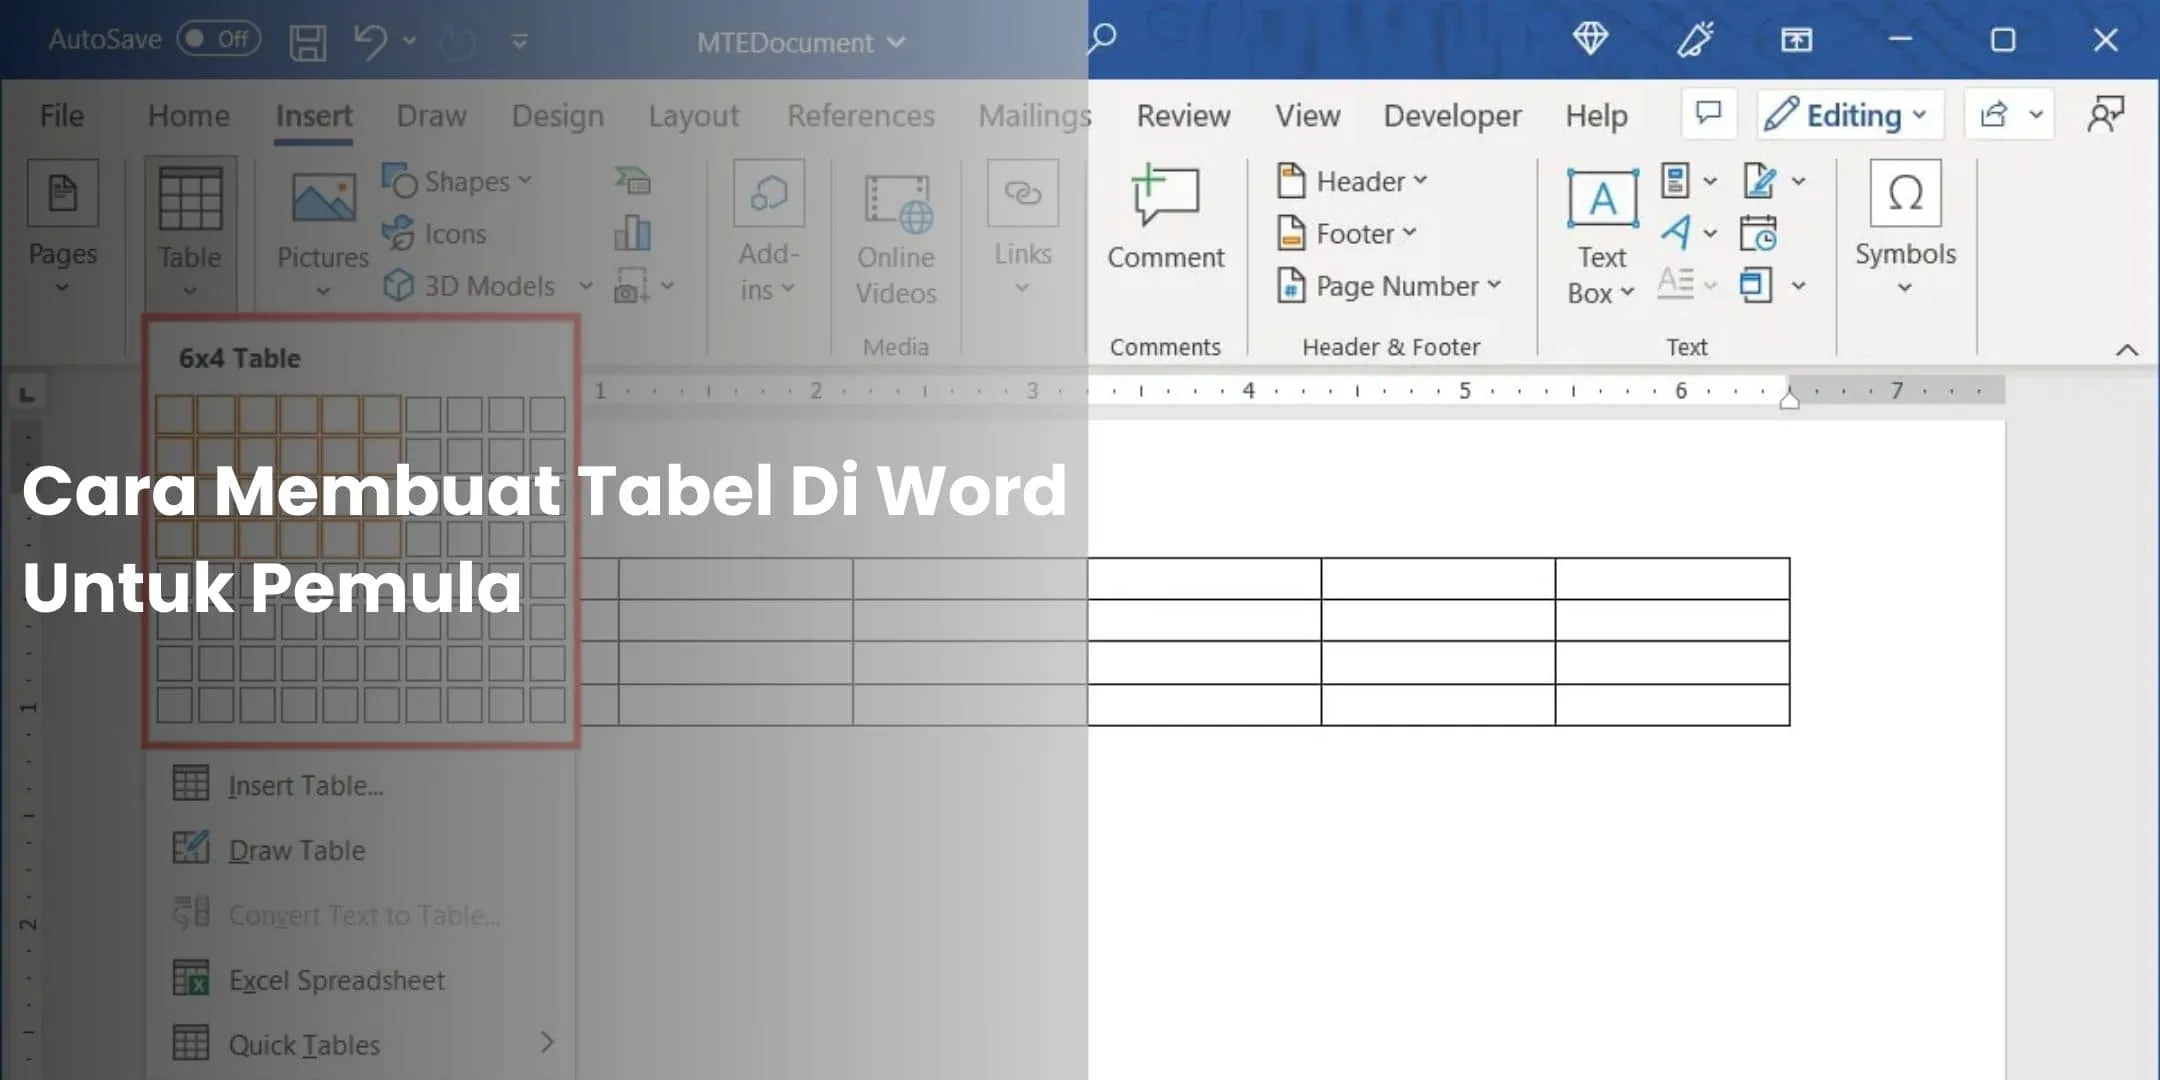Switch to the Layout tab
2160x1080 pixels.
694,116
